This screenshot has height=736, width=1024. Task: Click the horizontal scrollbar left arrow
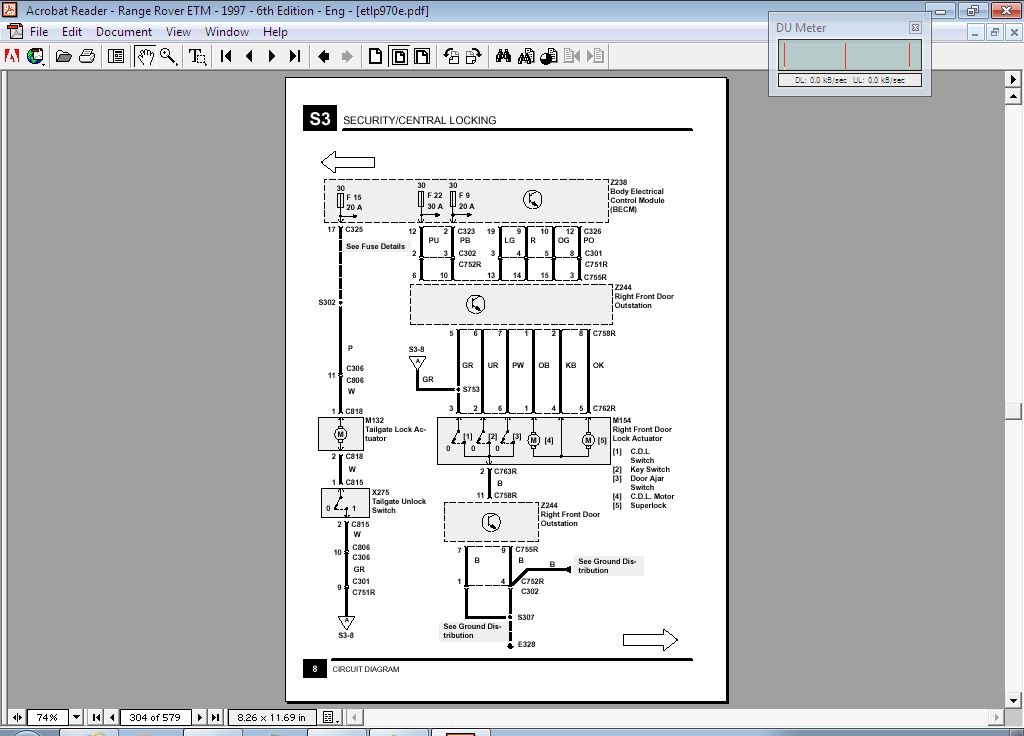tap(355, 717)
